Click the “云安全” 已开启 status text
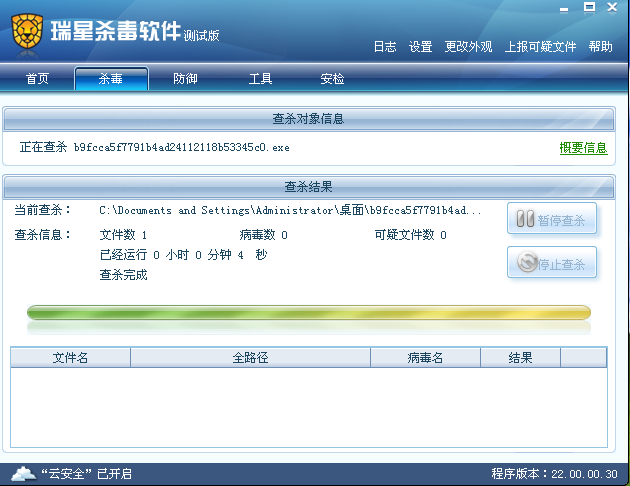 [86, 474]
